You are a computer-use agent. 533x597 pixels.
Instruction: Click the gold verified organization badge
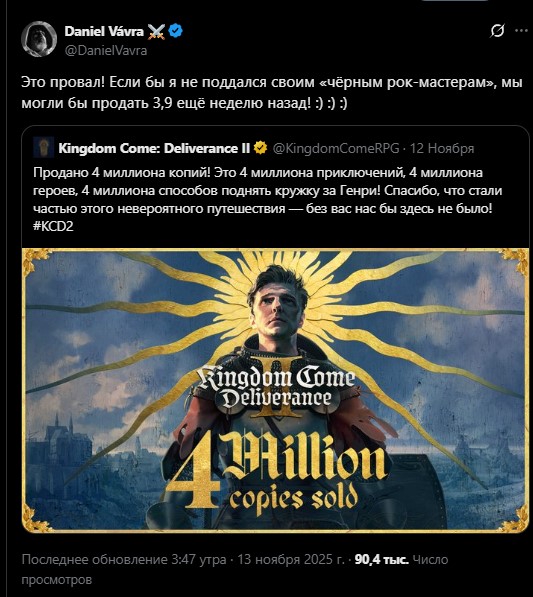point(260,148)
